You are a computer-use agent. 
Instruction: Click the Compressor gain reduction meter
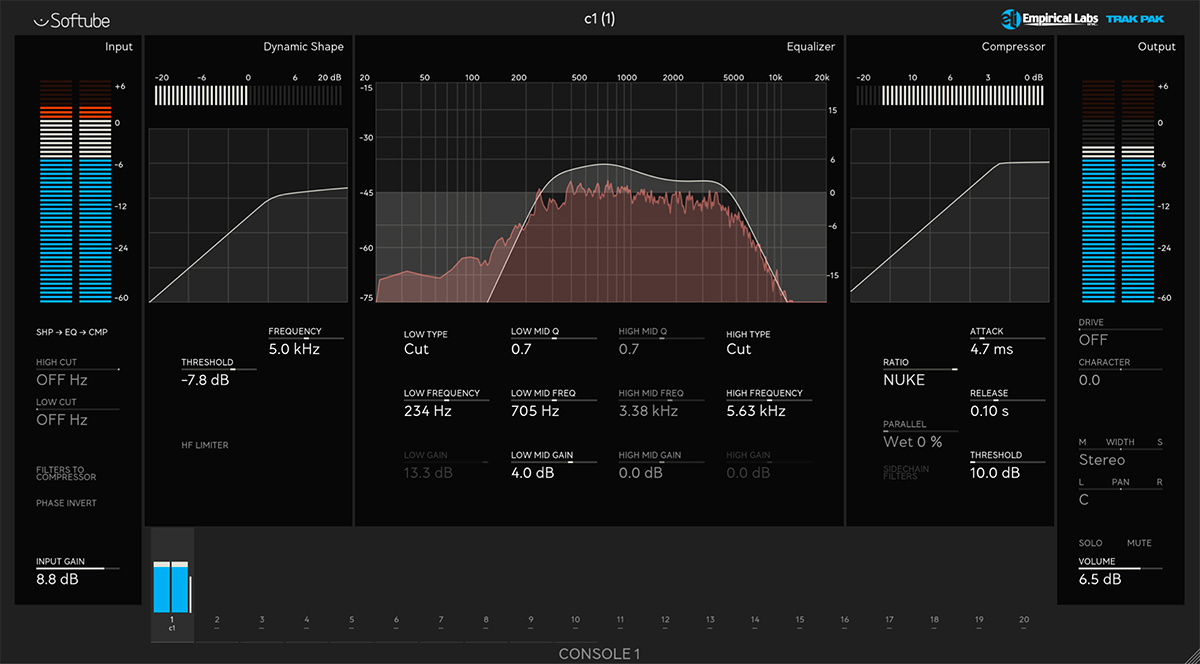[949, 95]
